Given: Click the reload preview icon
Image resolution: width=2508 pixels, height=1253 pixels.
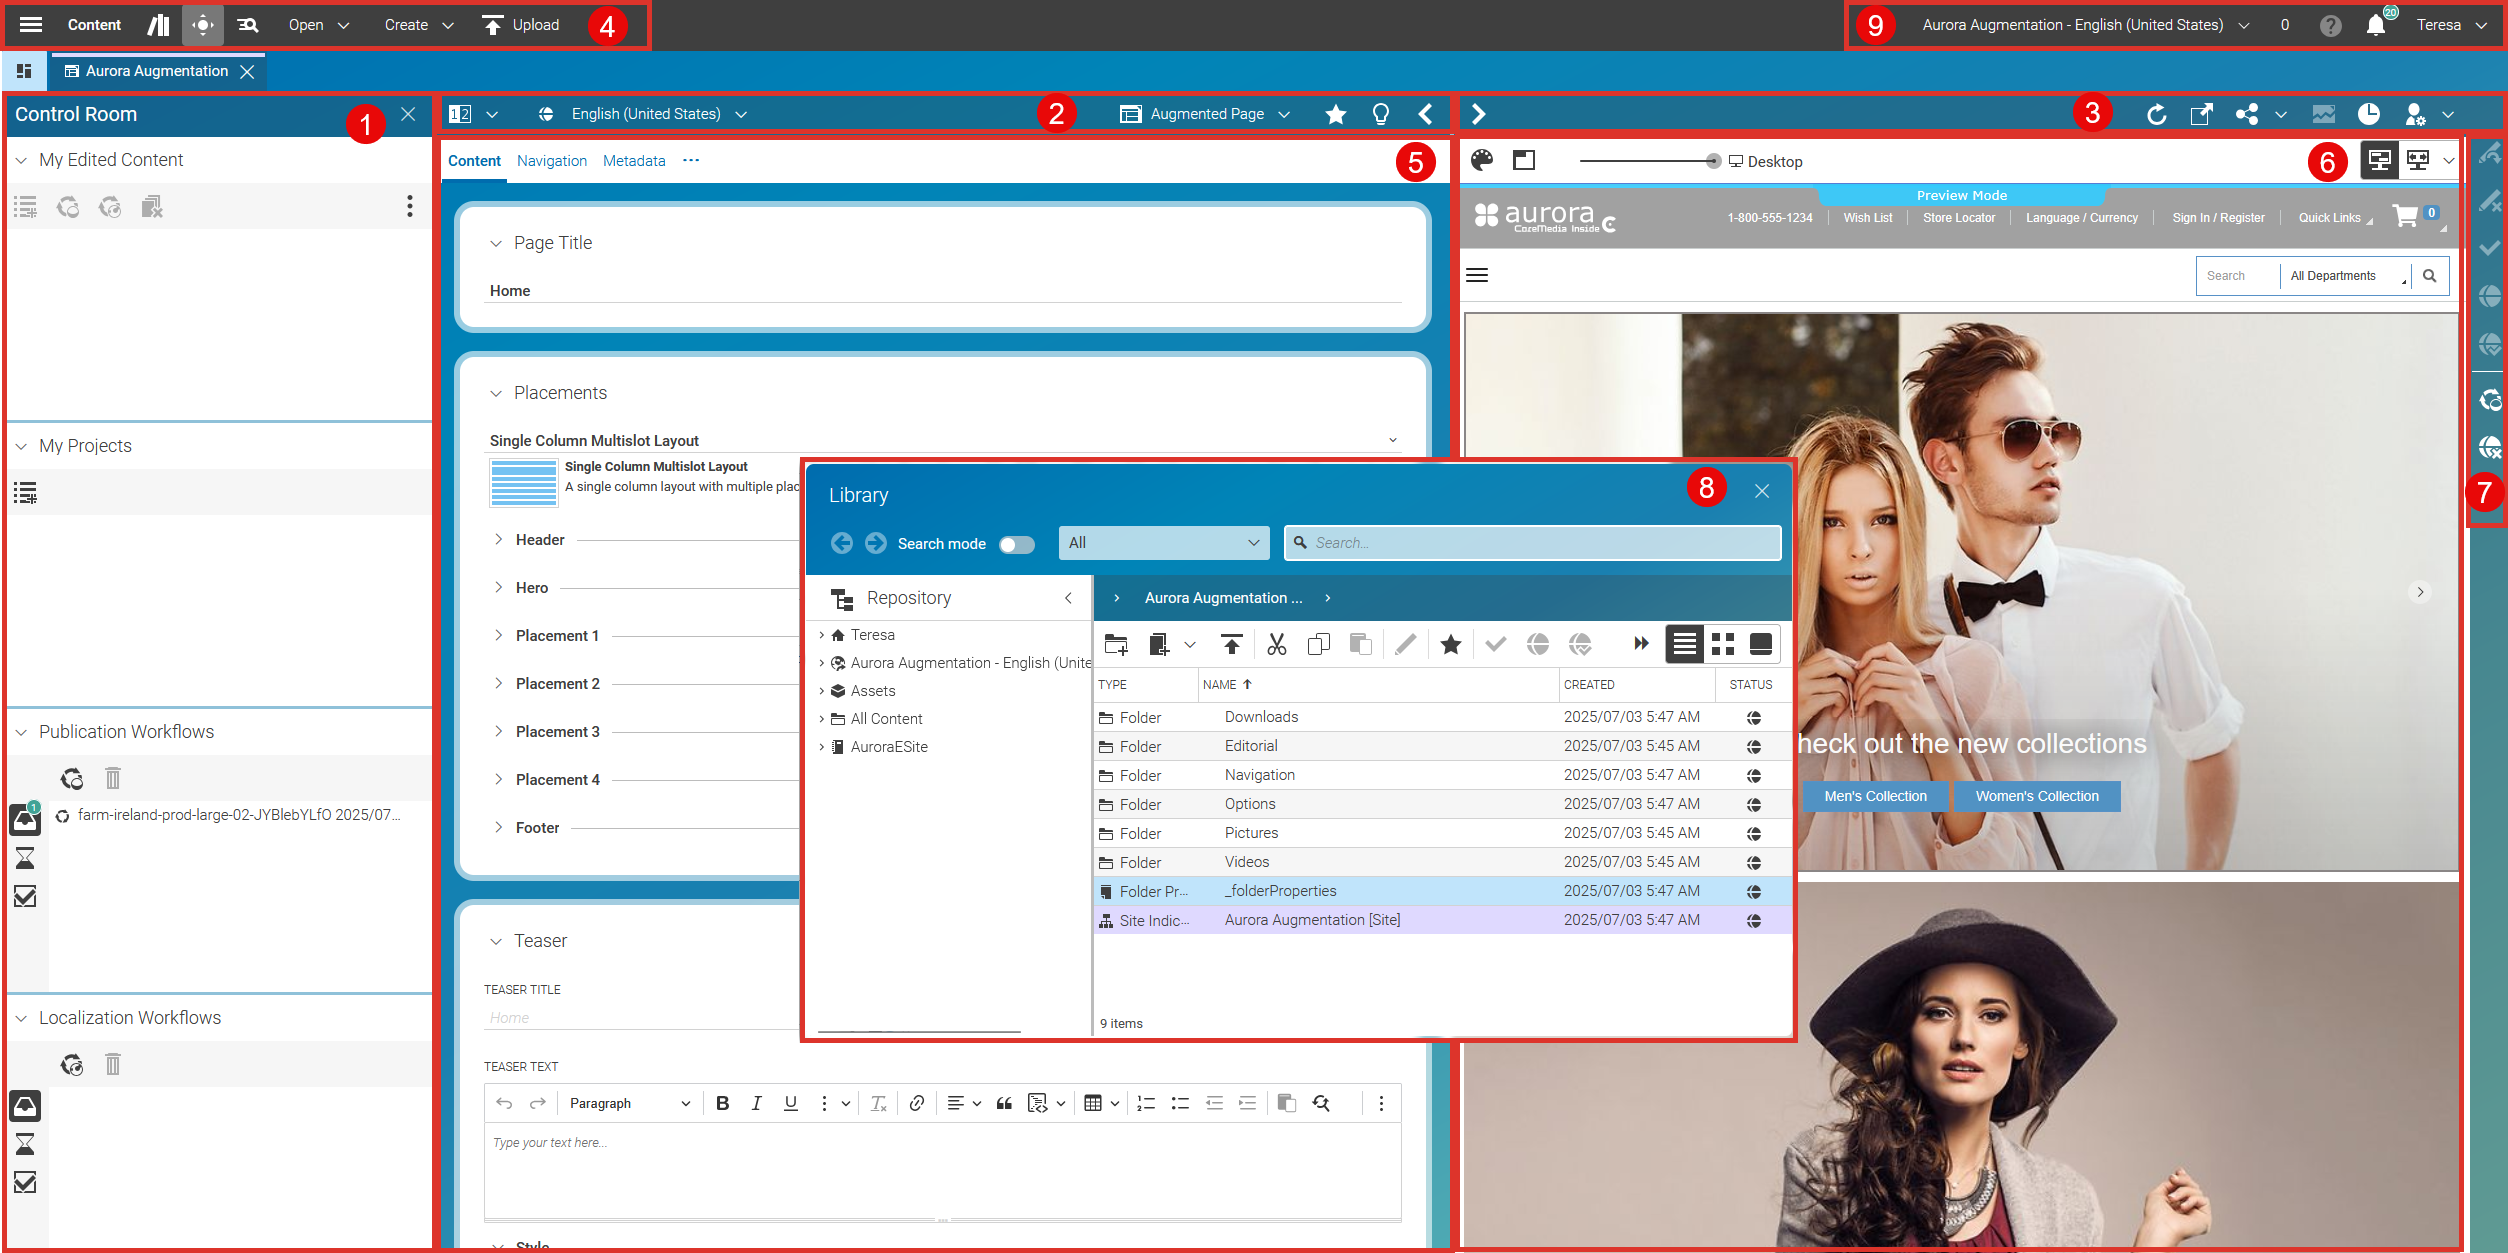Looking at the screenshot, I should [2156, 114].
